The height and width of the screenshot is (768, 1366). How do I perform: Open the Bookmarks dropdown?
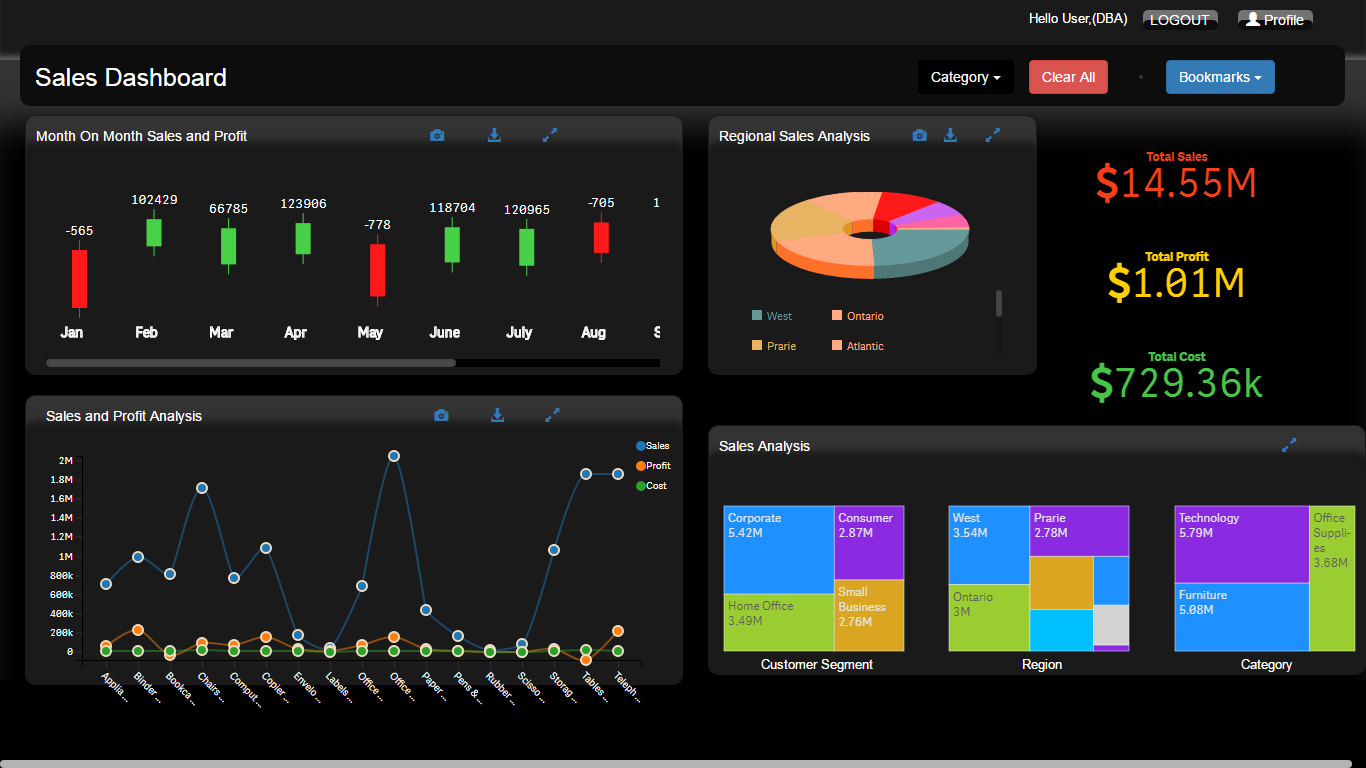click(x=1219, y=77)
